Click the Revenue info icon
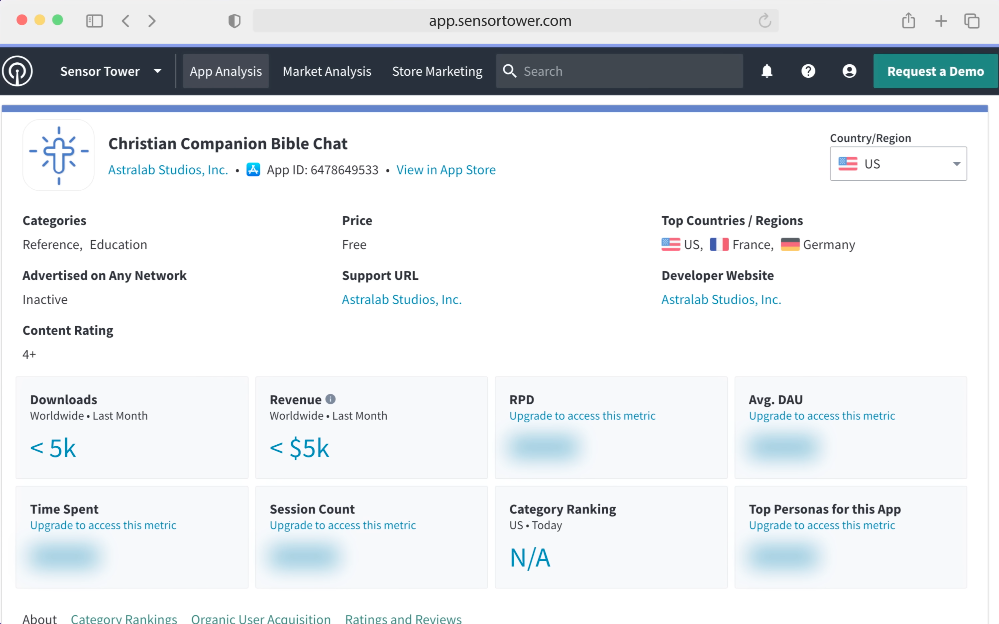This screenshot has width=999, height=624. [331, 399]
